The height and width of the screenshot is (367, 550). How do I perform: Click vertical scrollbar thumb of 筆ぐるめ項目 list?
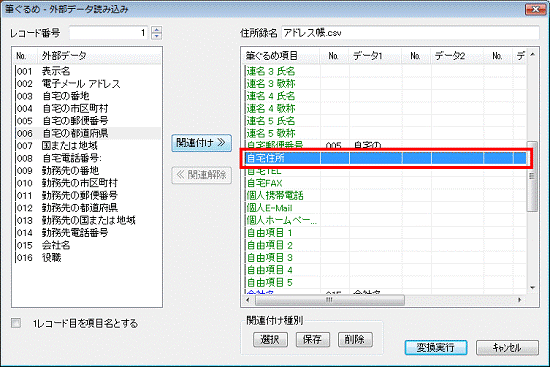[532, 176]
